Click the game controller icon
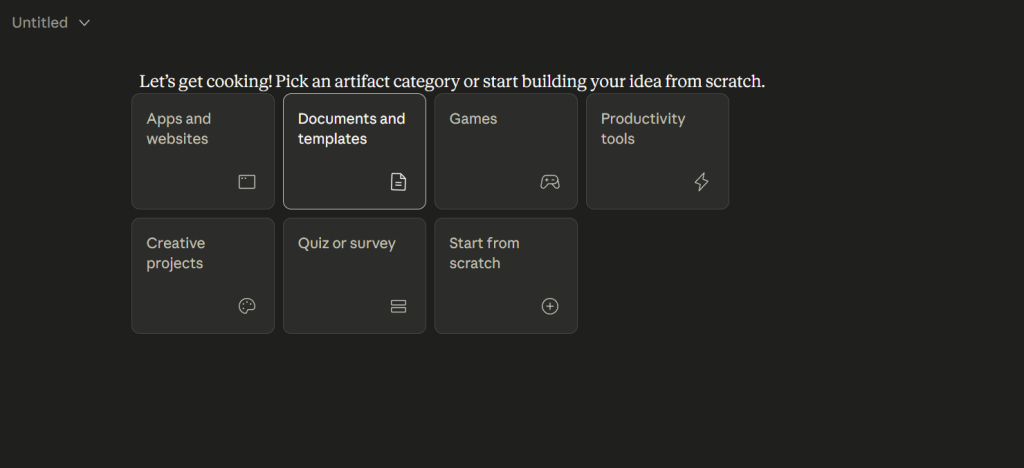Screen dimensions: 1024x468 (550, 182)
